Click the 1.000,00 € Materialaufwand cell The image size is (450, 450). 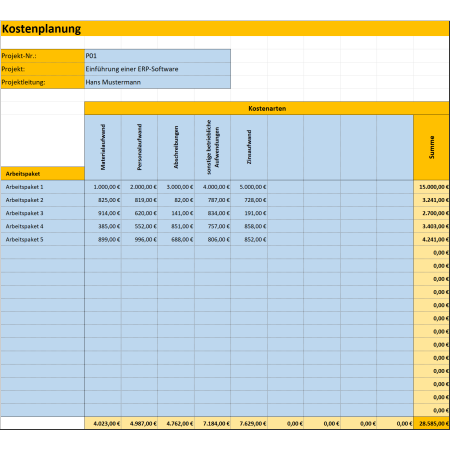click(103, 187)
